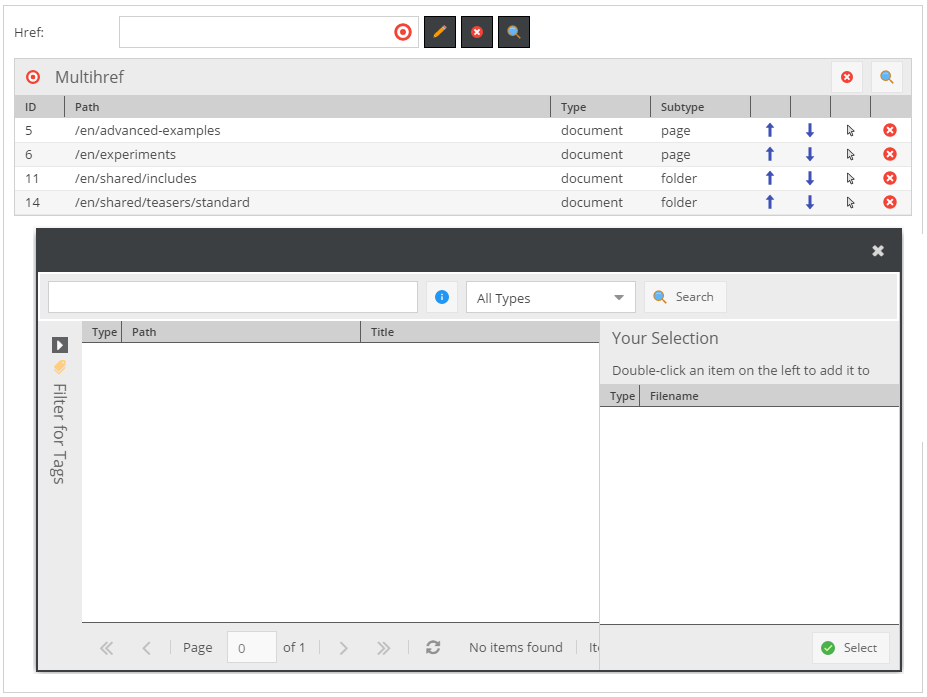This screenshot has height=697, width=927.
Task: Click the blue info icon near search
Action: (x=442, y=297)
